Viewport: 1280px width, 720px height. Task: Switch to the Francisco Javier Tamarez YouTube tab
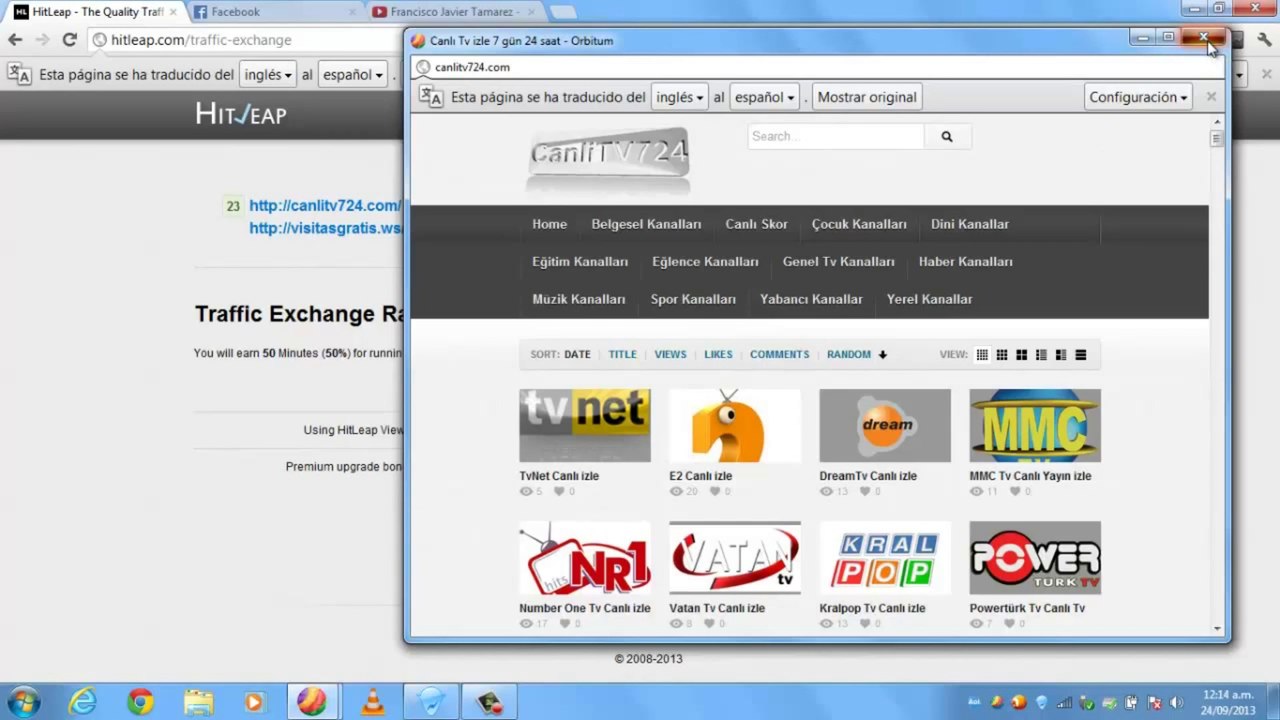coord(453,12)
